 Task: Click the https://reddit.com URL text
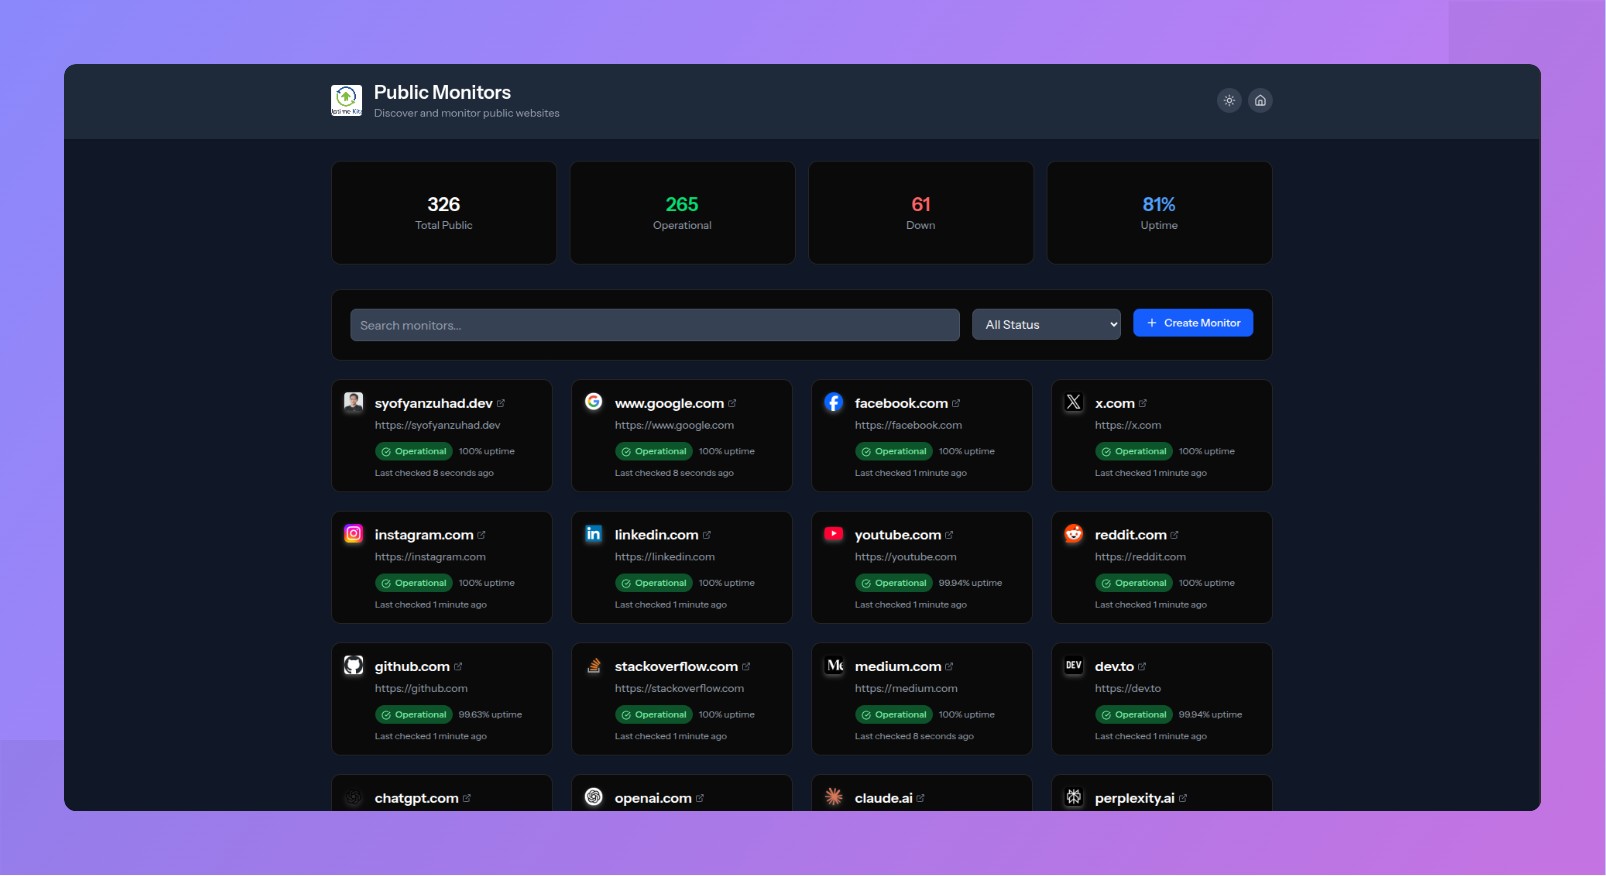pyautogui.click(x=1140, y=557)
